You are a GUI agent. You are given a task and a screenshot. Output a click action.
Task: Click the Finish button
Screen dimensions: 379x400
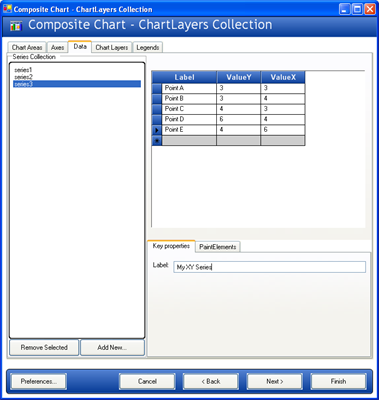(x=338, y=381)
